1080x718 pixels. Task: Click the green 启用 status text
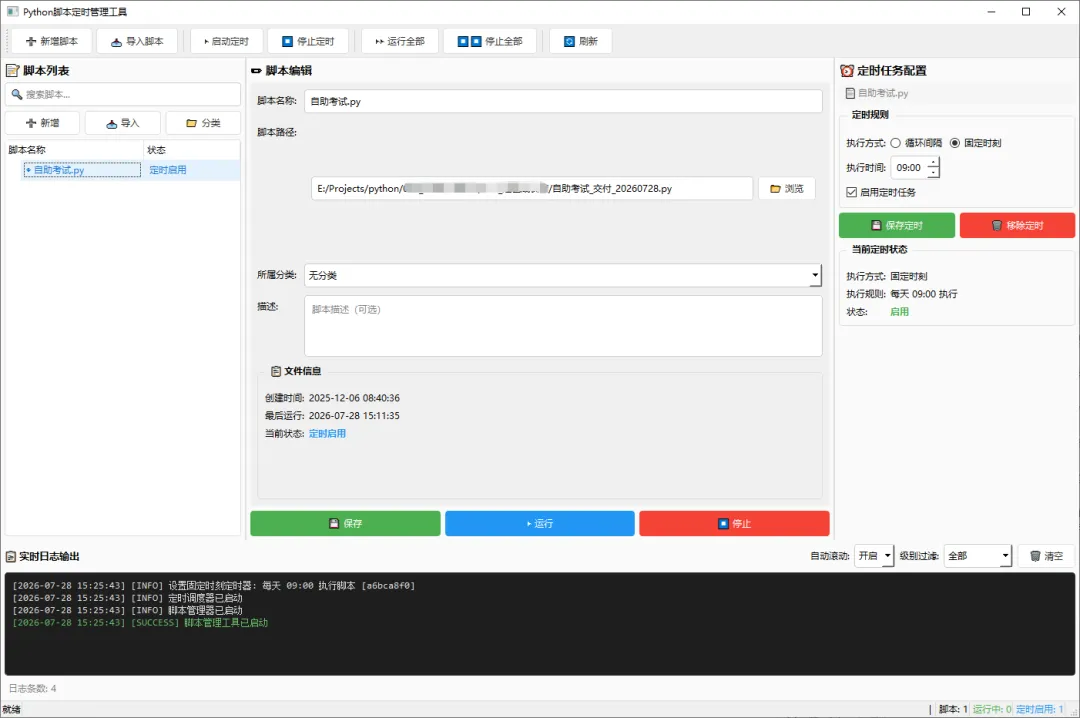pos(899,312)
